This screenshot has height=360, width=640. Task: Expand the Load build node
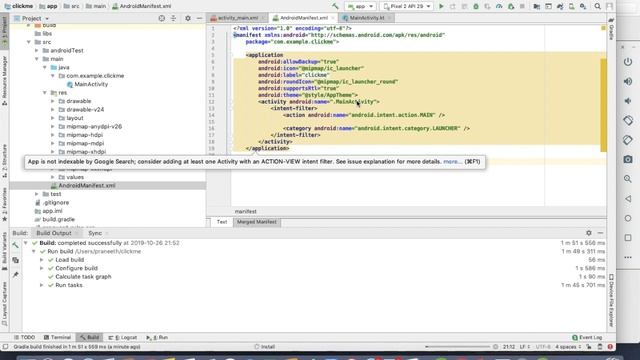click(42, 260)
